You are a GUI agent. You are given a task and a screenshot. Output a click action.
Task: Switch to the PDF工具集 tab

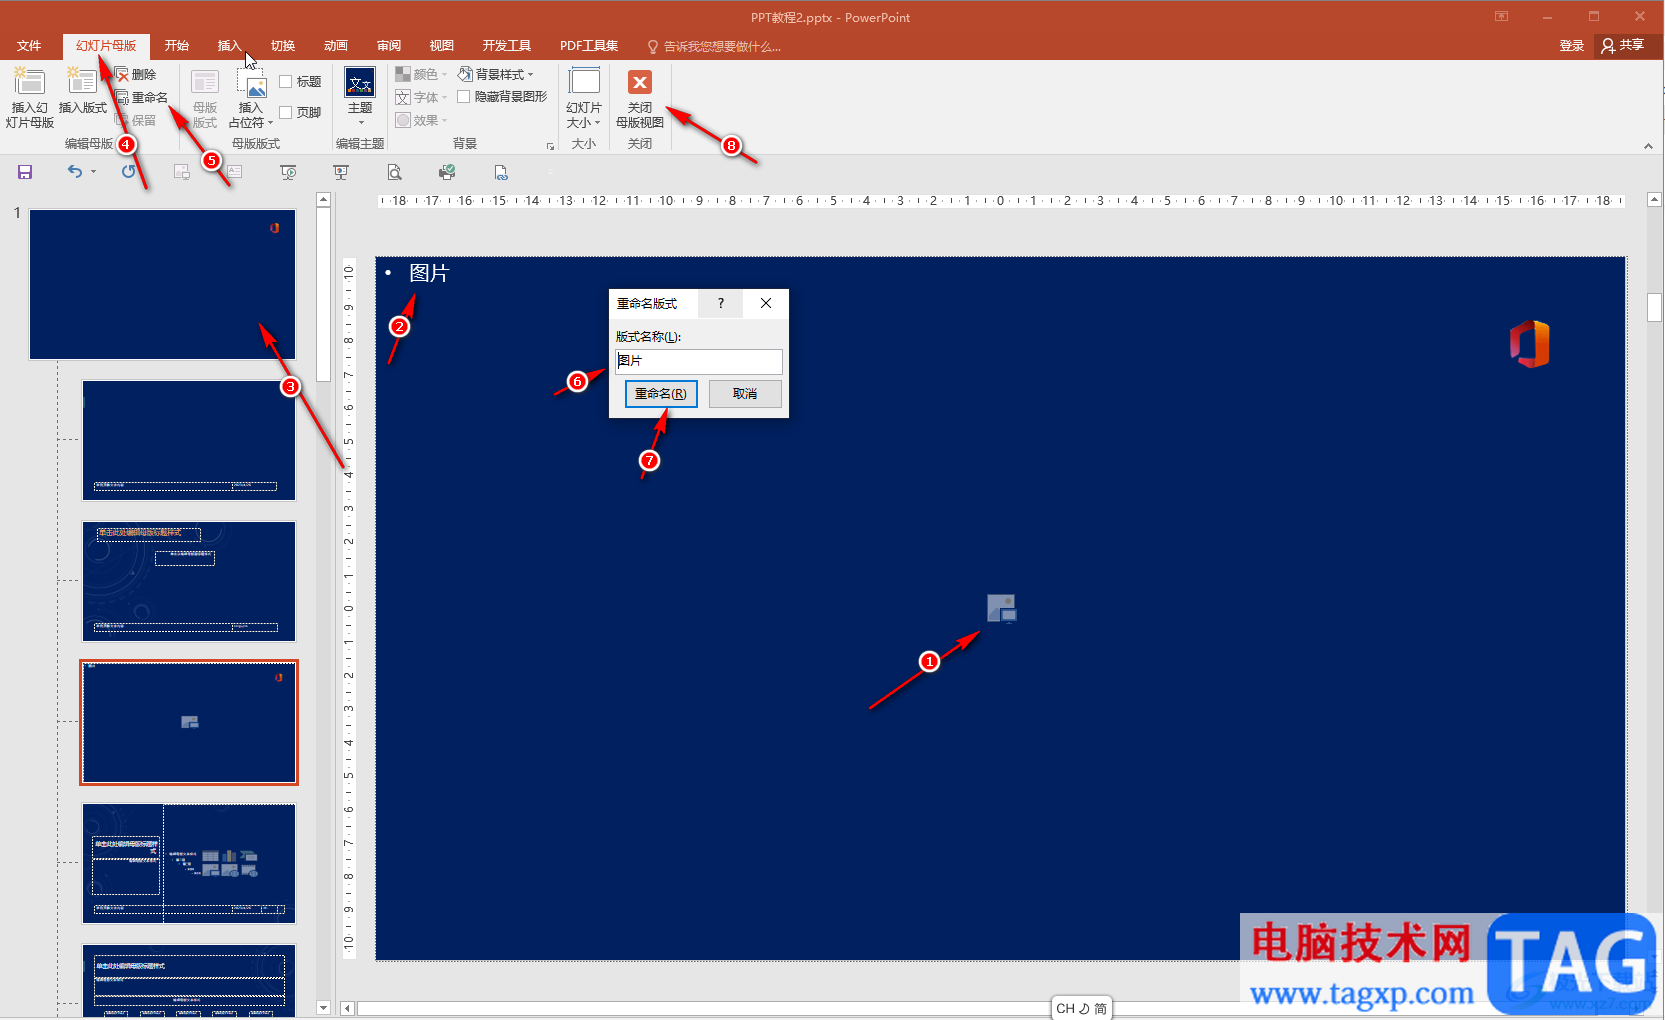click(x=589, y=46)
